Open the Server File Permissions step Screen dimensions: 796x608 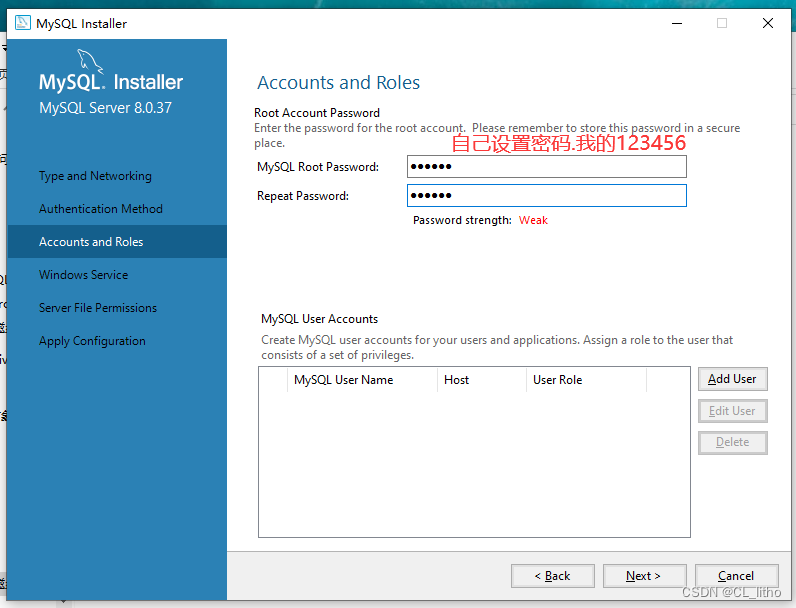[x=98, y=308]
